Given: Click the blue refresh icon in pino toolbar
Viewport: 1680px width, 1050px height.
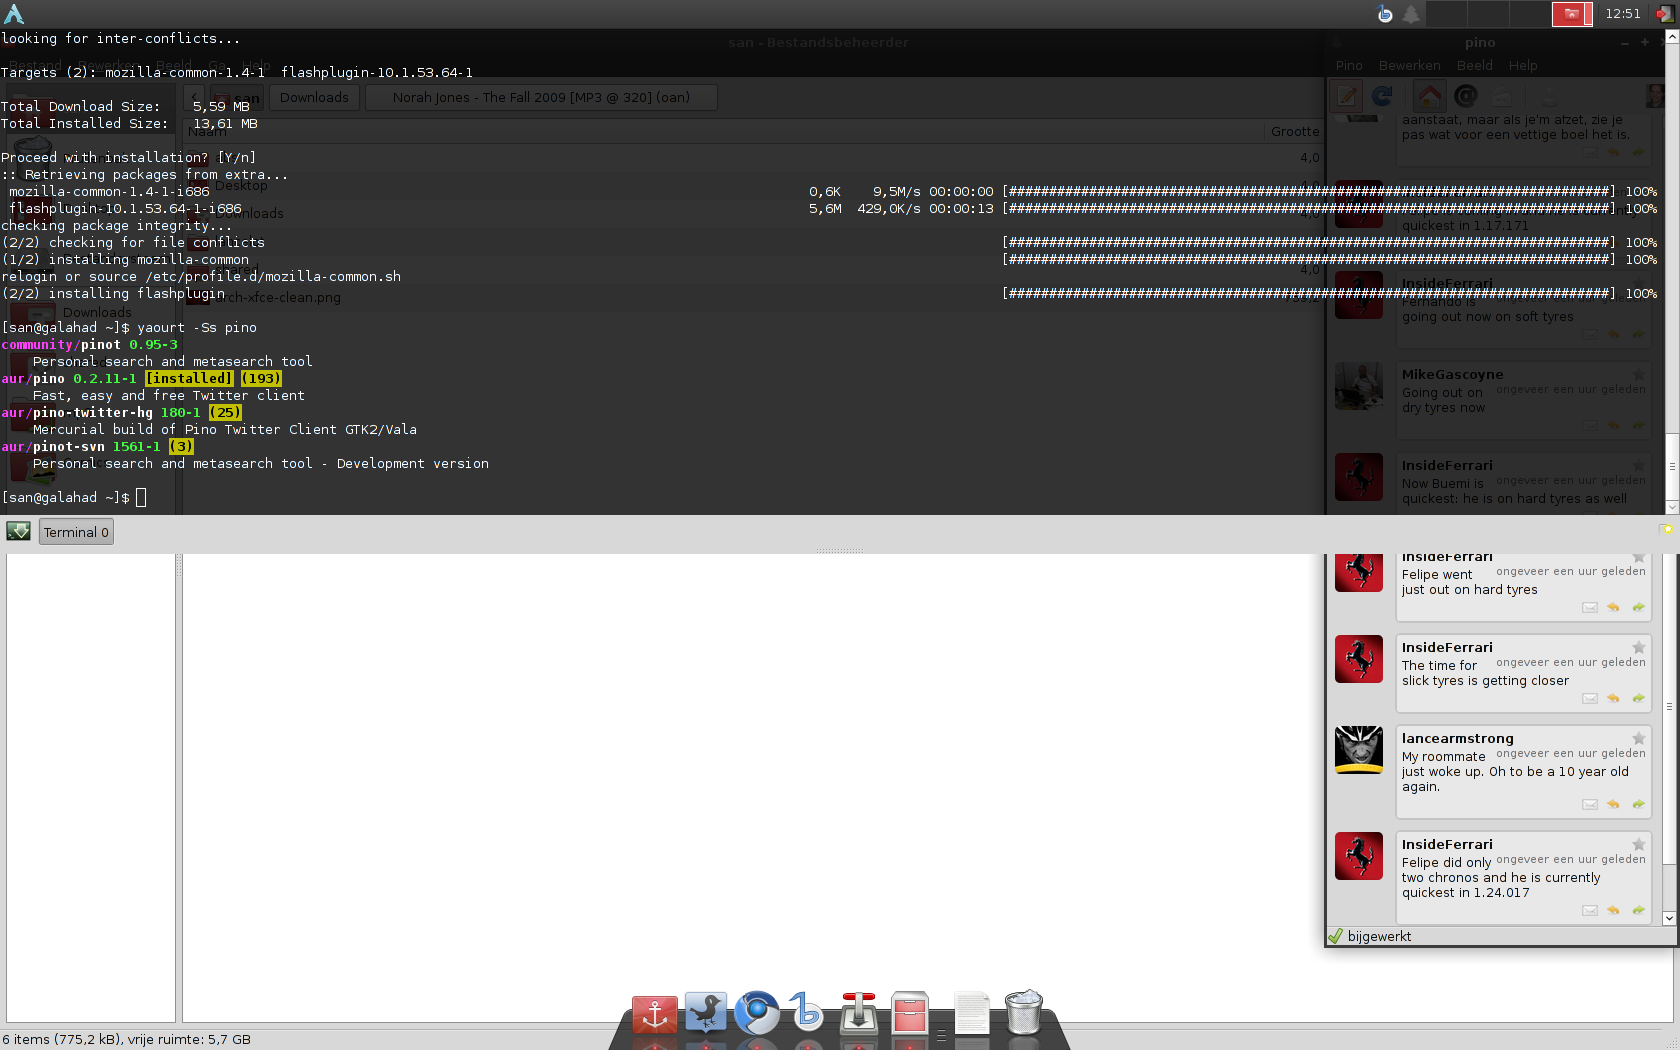Looking at the screenshot, I should (1382, 96).
